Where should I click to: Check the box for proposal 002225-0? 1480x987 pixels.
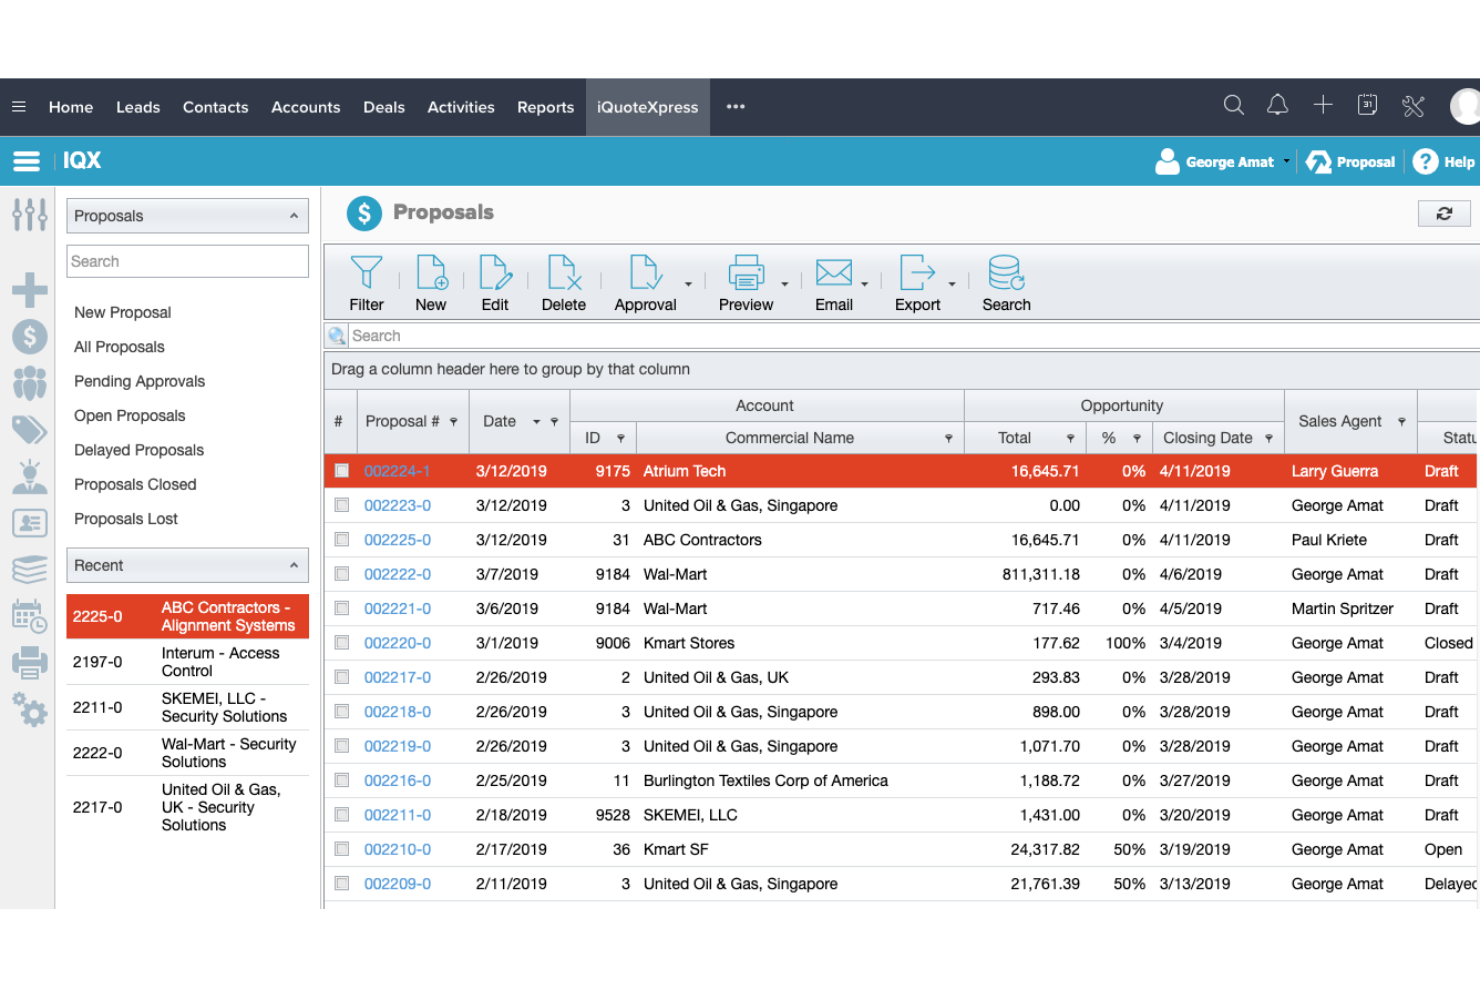[342, 539]
